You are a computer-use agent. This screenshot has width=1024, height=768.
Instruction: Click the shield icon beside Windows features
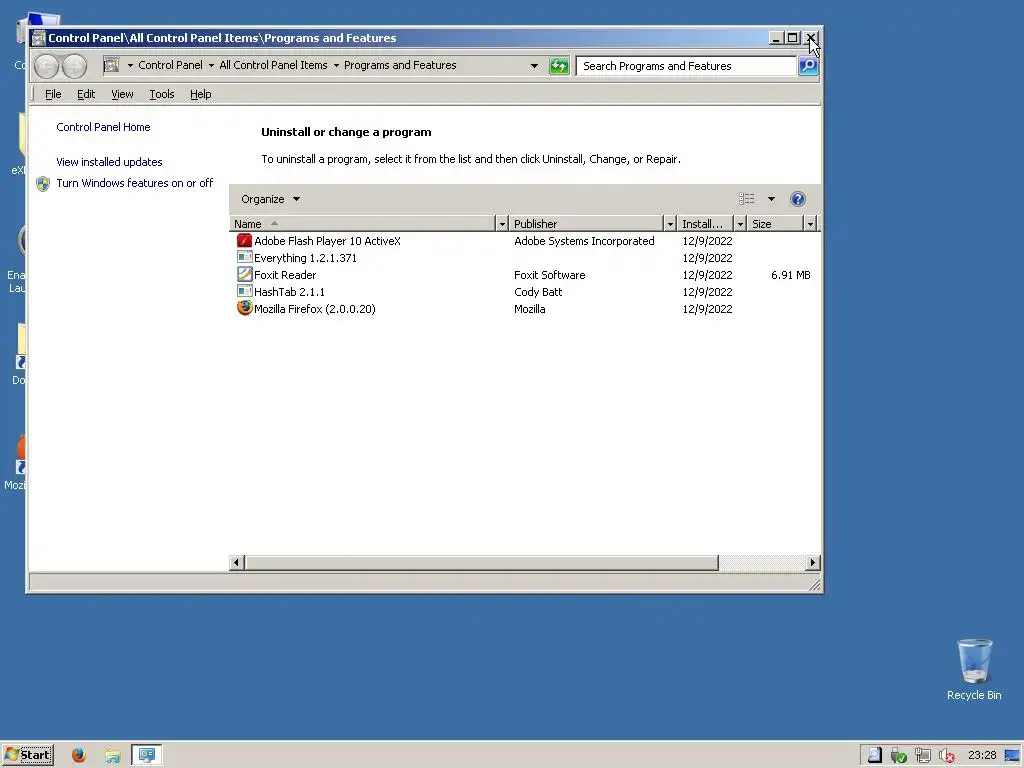pos(43,184)
